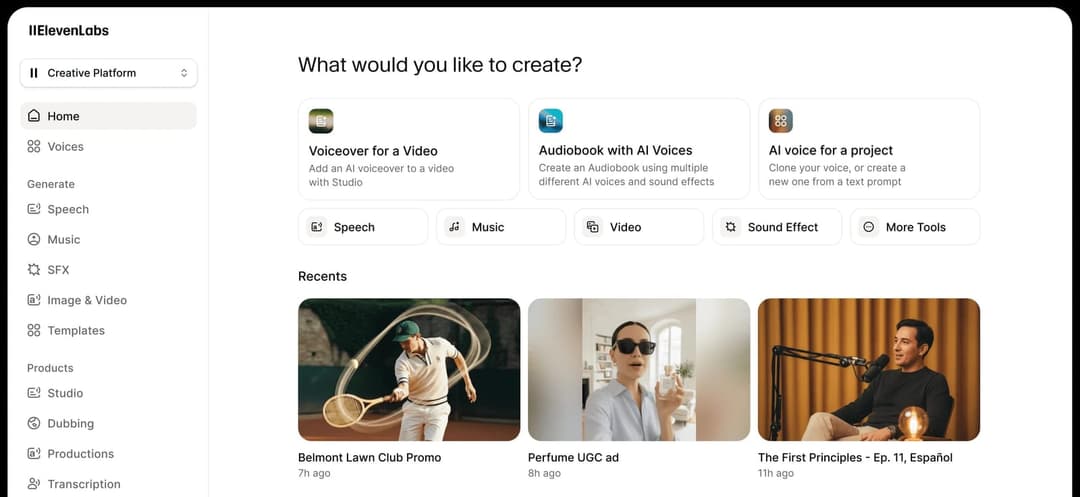Viewport: 1080px width, 497px height.
Task: Open the Voices icon in sidebar
Action: pos(34,146)
